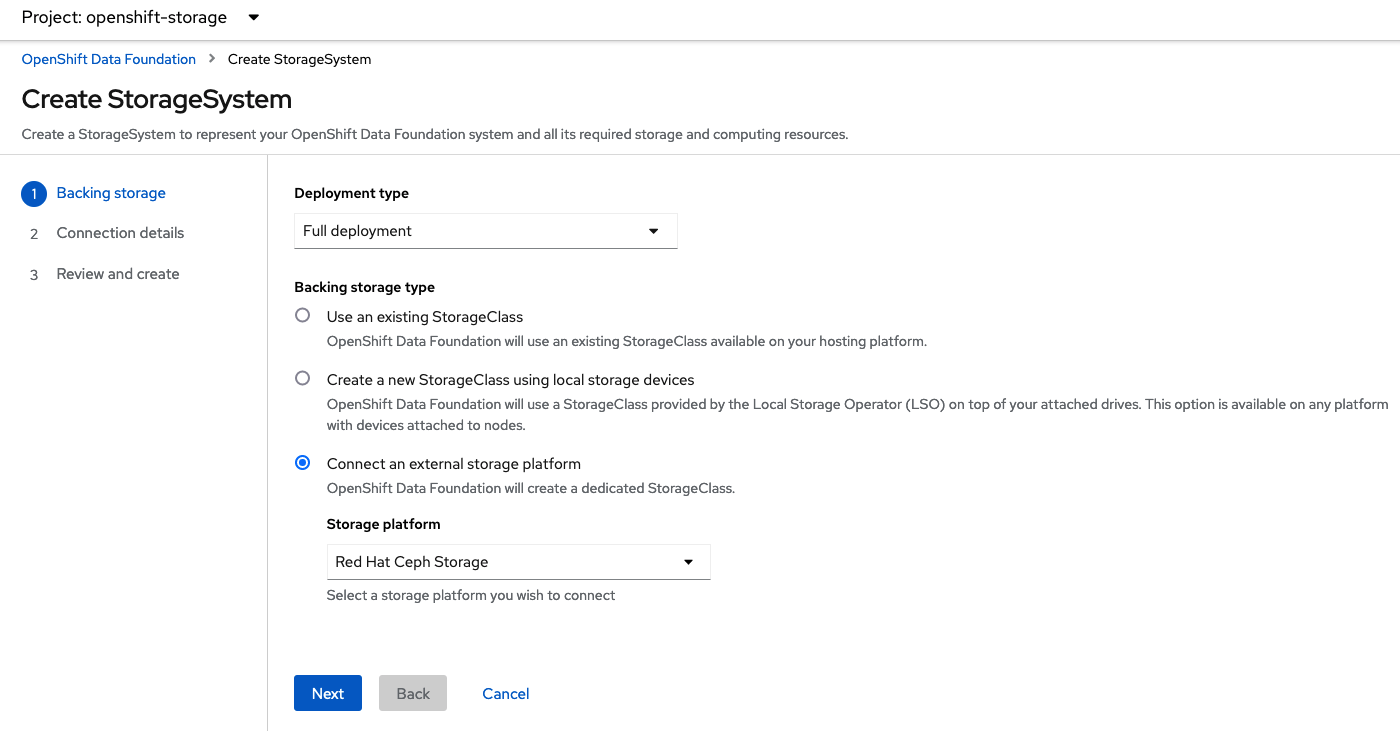The image size is (1400, 731).
Task: Choose Create a new StorageClass using local devices
Action: [x=302, y=379]
